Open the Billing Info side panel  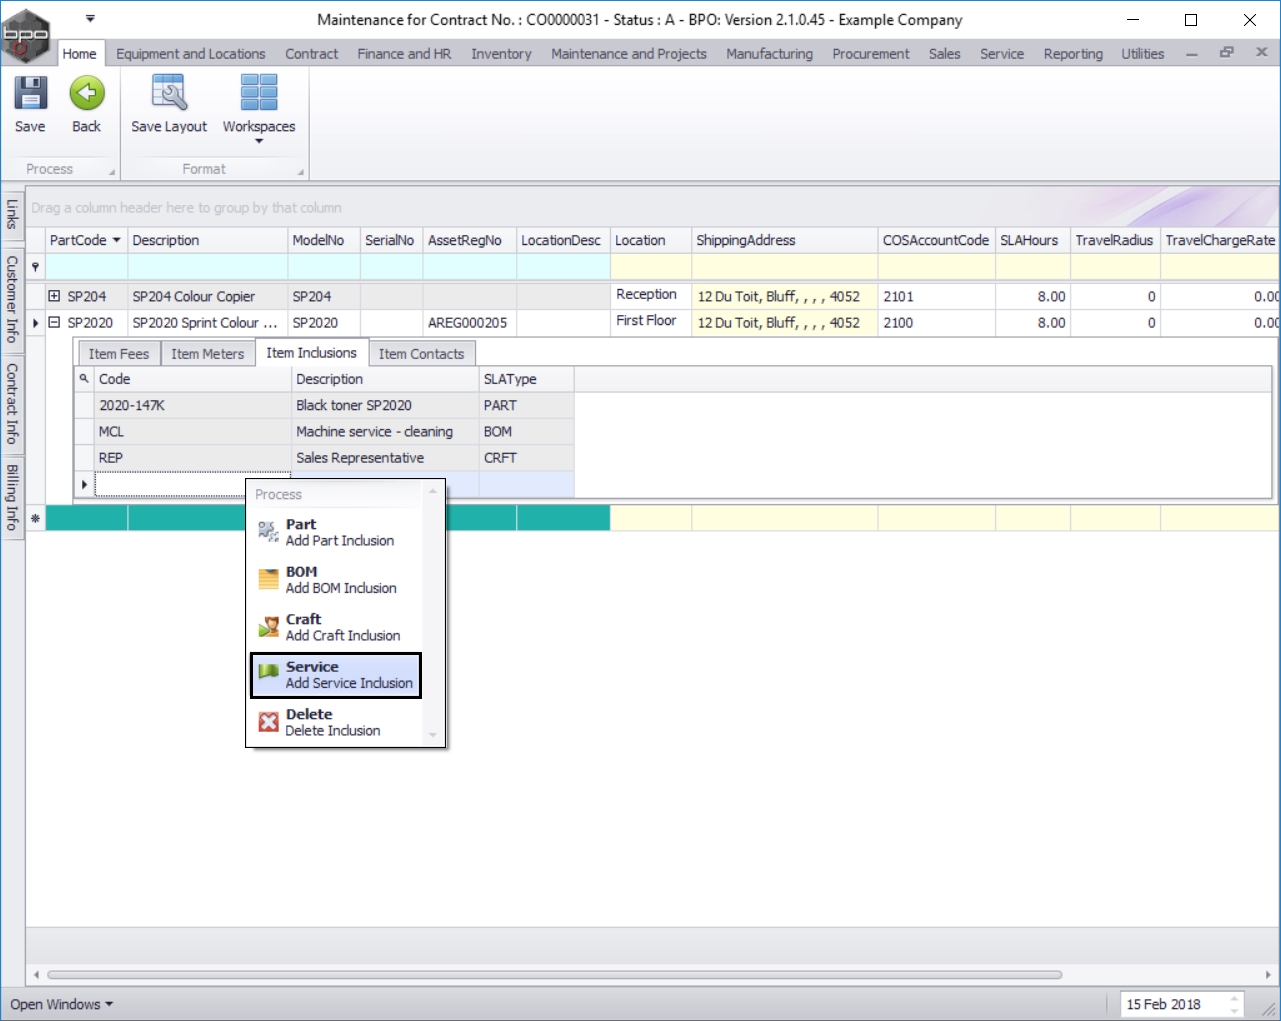click(x=13, y=497)
